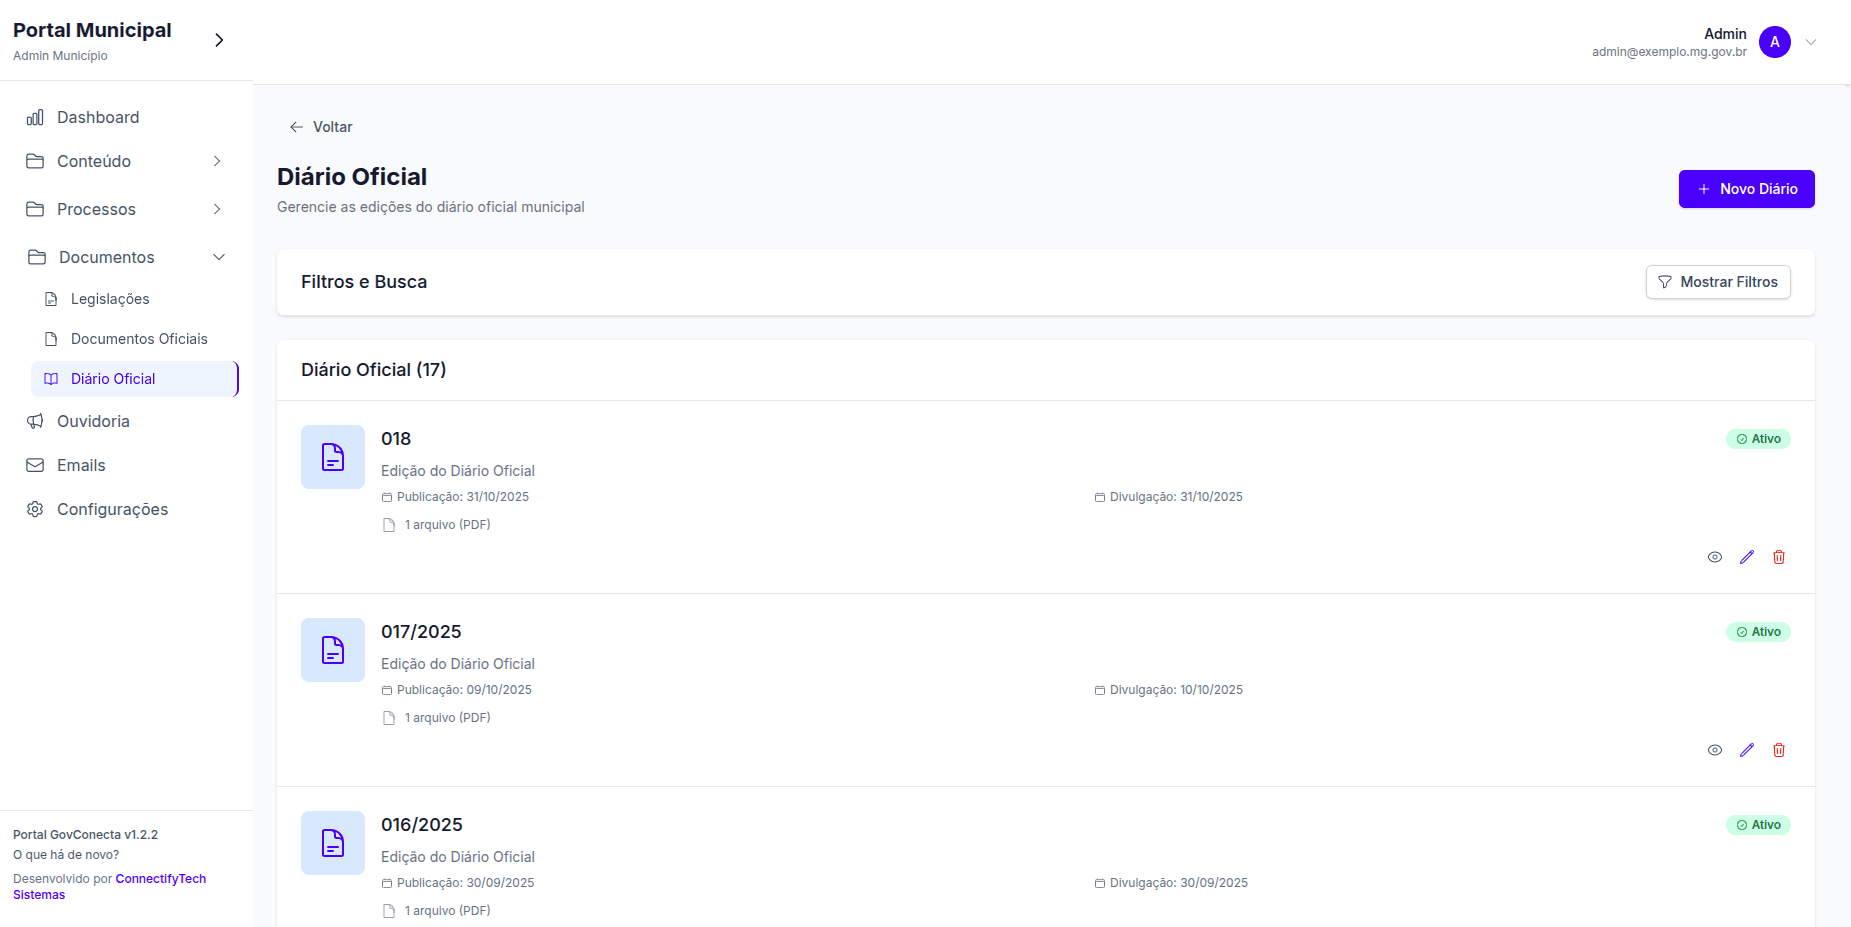The image size is (1851, 927).
Task: Follow the ConnectifyTech Sistemas link
Action: pyautogui.click(x=160, y=879)
